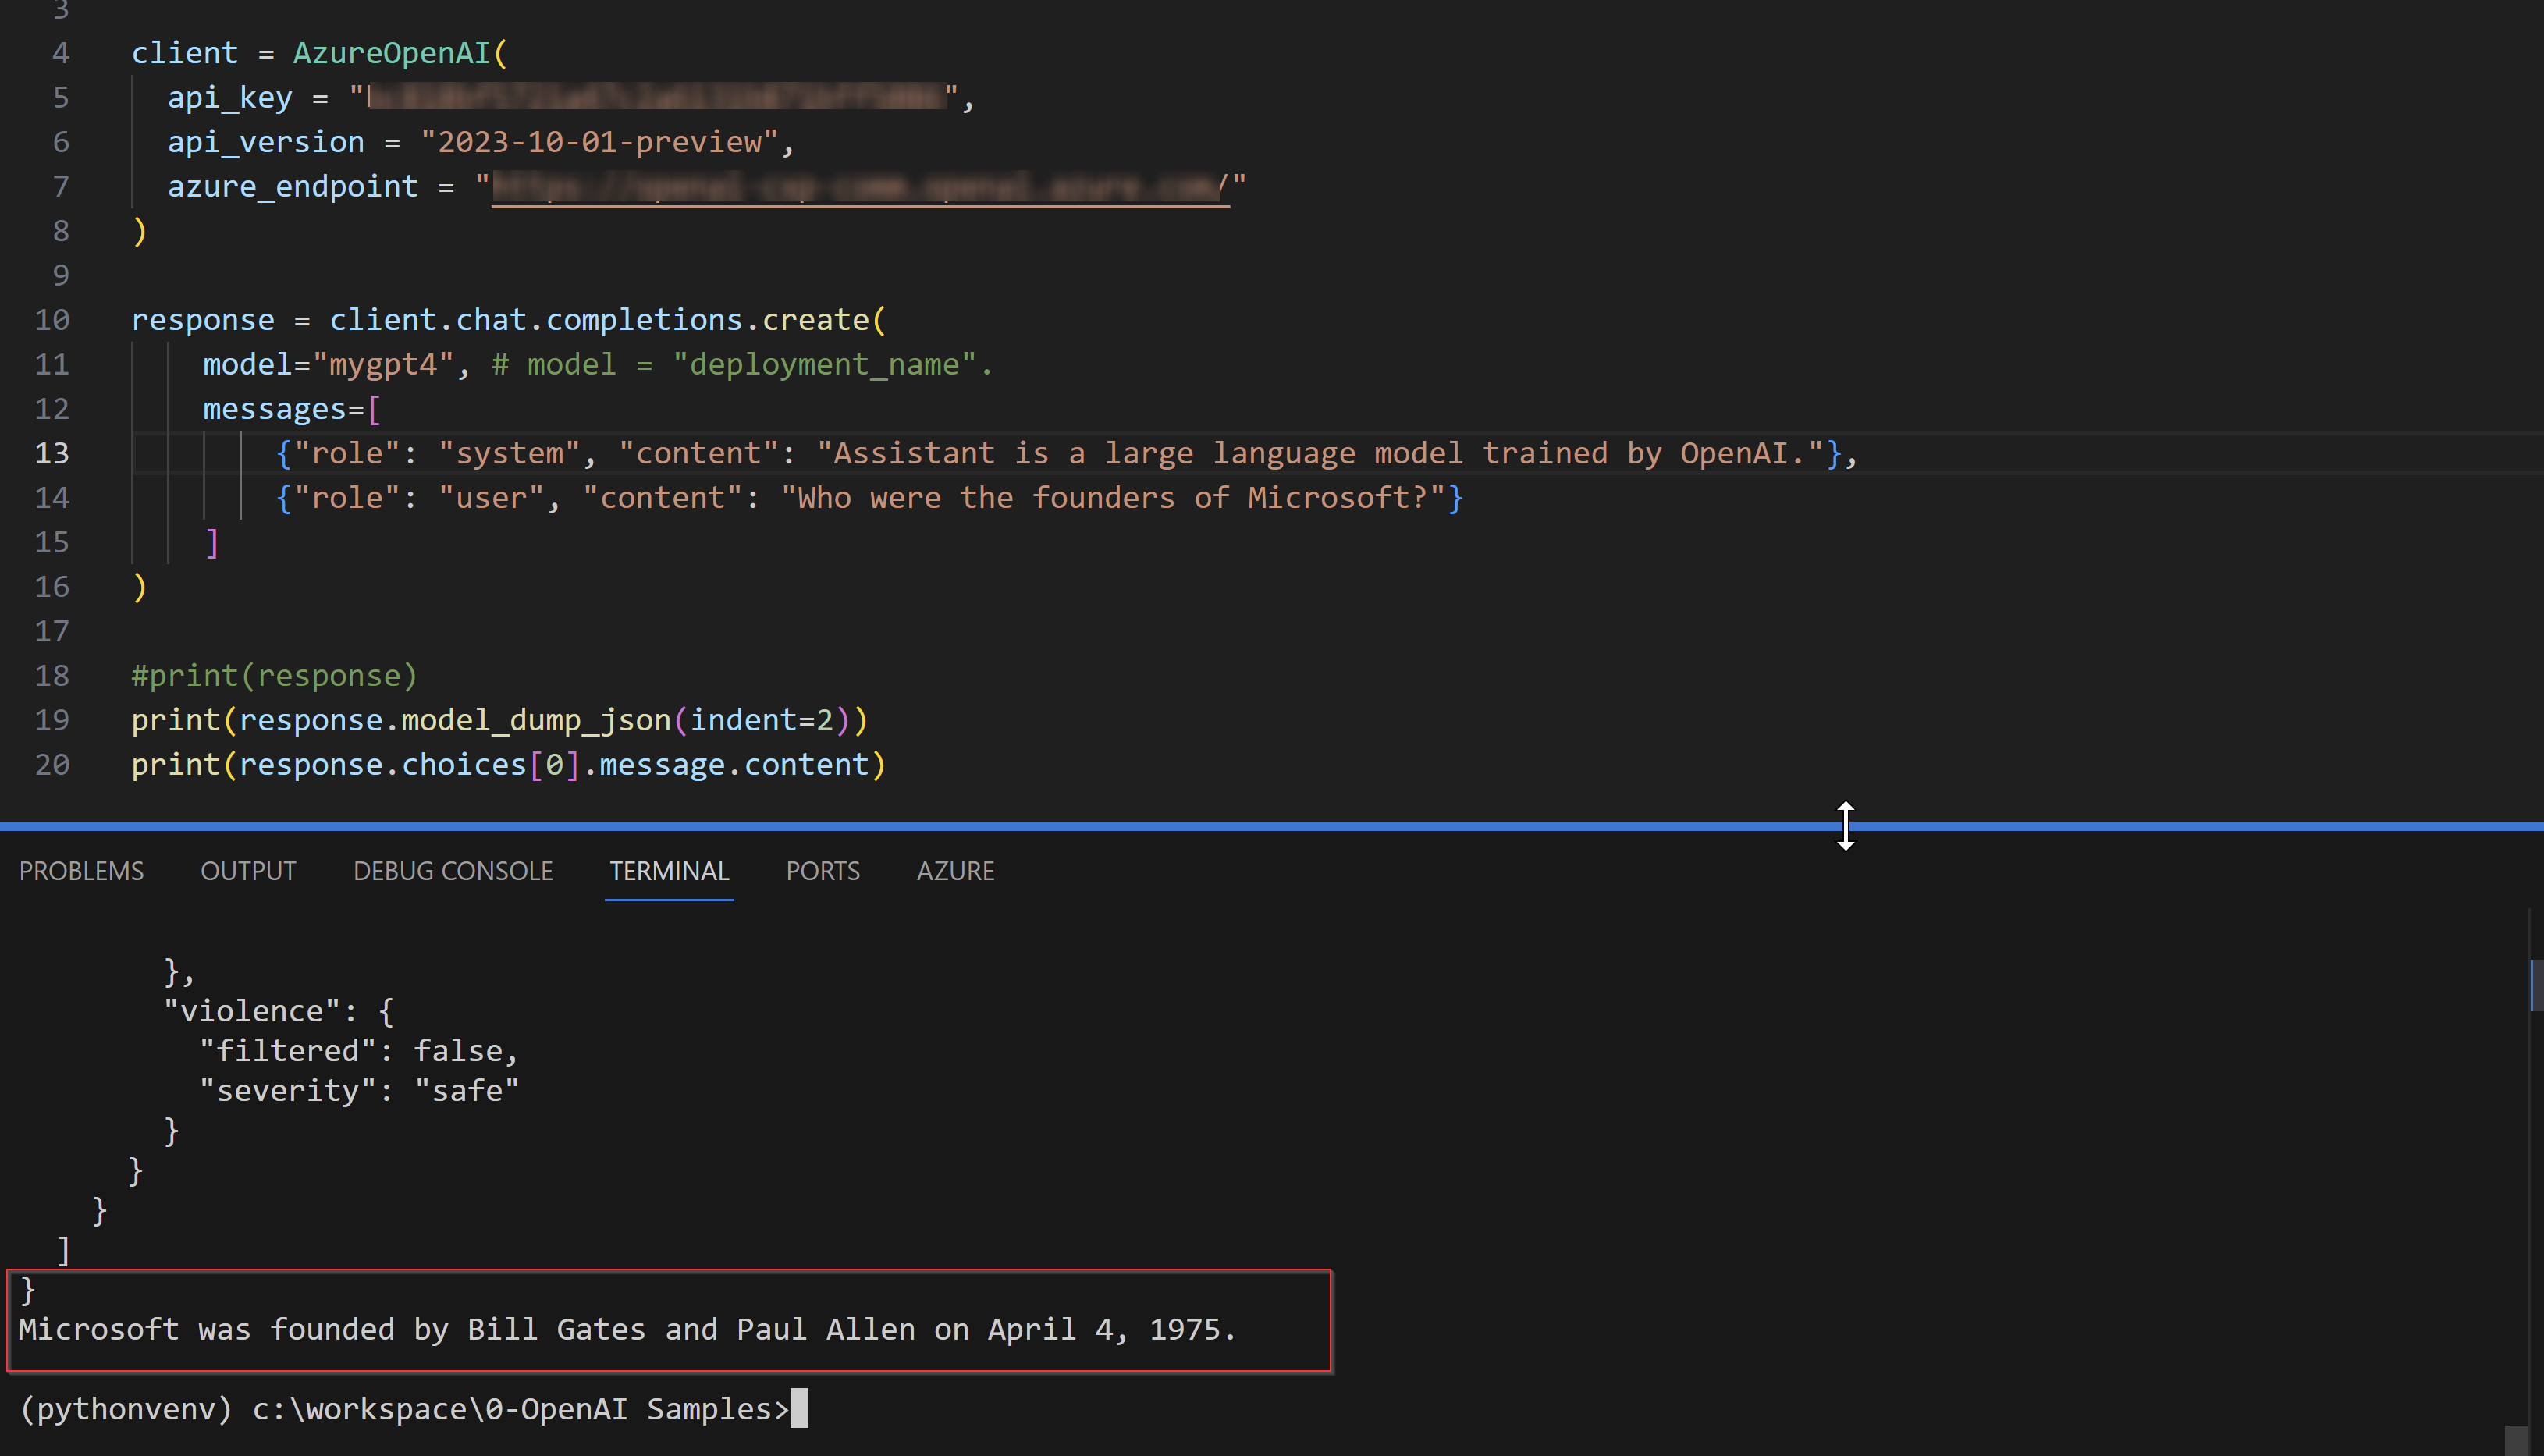The image size is (2544, 1456).
Task: Switch to the PORTS tab
Action: point(822,871)
